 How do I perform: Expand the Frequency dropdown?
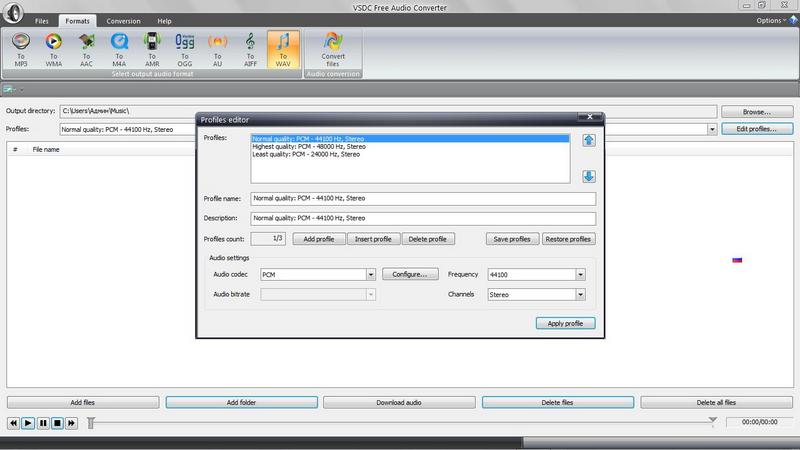580,274
